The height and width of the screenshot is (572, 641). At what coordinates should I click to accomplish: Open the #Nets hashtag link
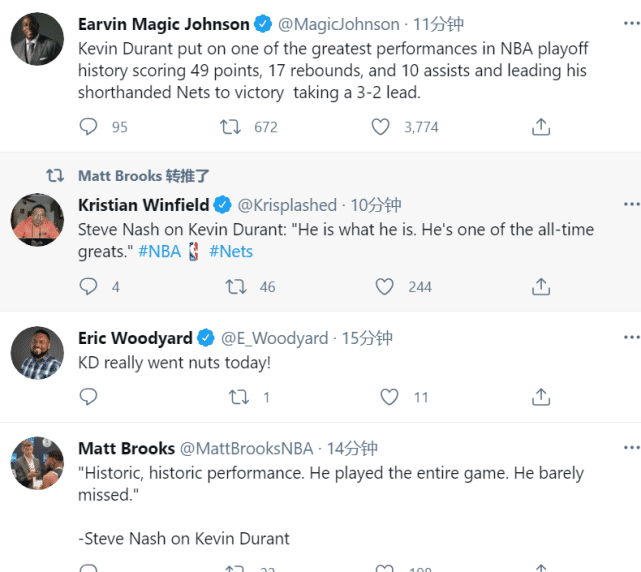(231, 251)
